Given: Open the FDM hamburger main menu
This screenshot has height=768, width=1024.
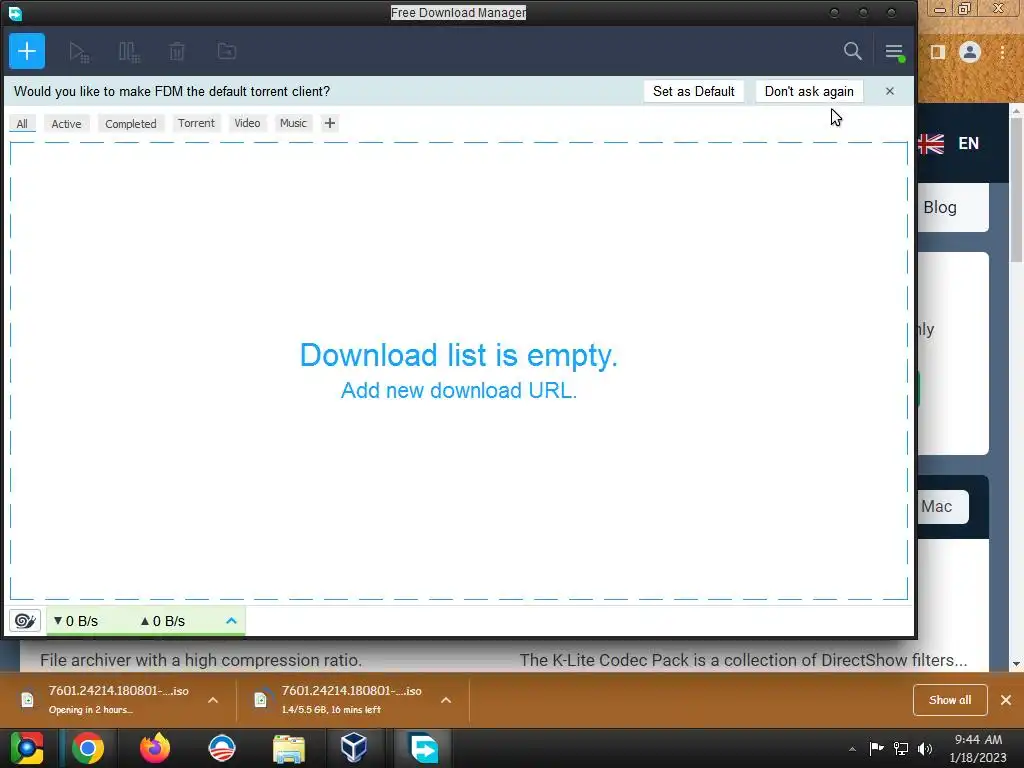Looking at the screenshot, I should pyautogui.click(x=894, y=52).
